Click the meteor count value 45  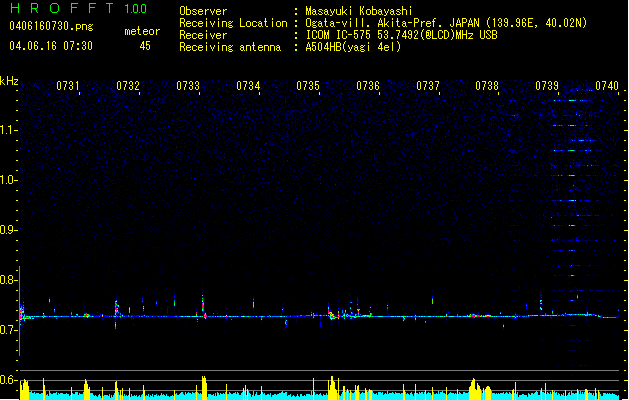coord(145,46)
